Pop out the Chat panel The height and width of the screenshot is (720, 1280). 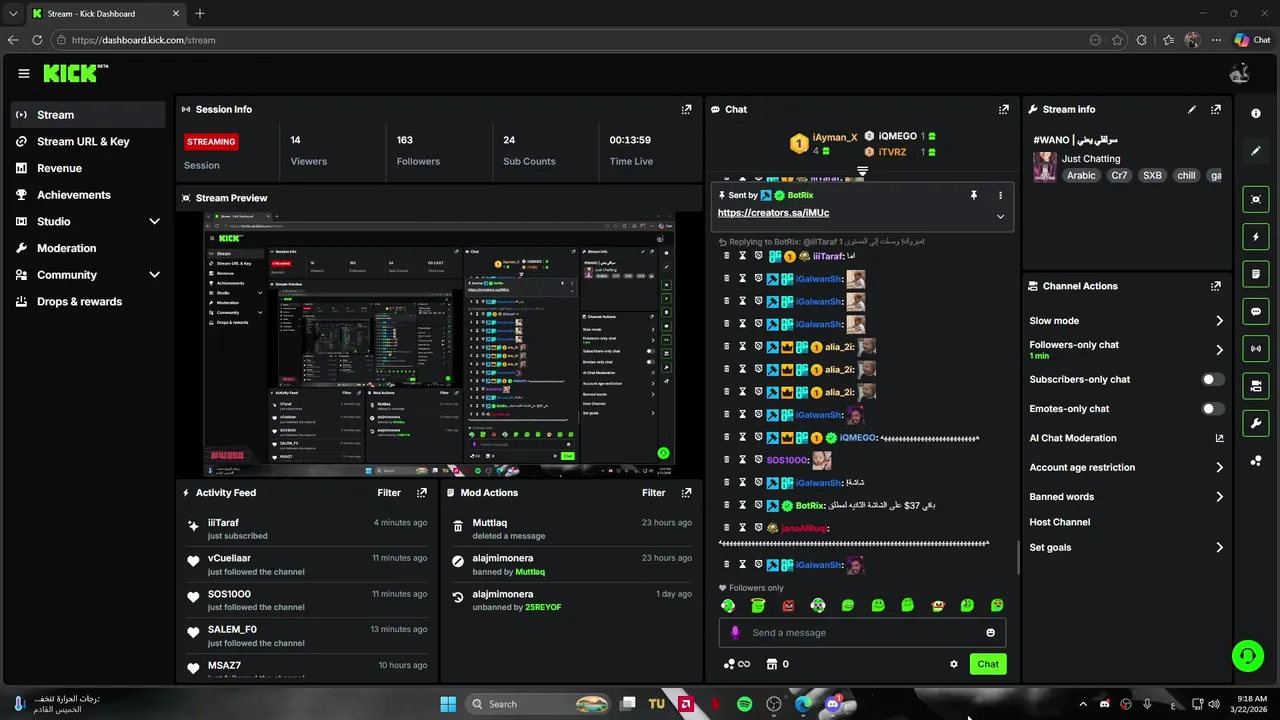pos(1003,109)
